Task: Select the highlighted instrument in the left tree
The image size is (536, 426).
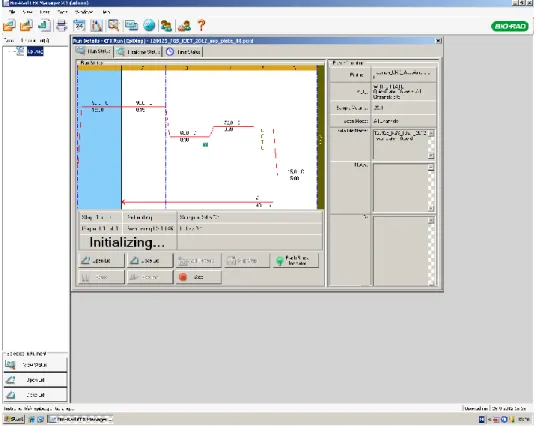Action: tap(35, 51)
